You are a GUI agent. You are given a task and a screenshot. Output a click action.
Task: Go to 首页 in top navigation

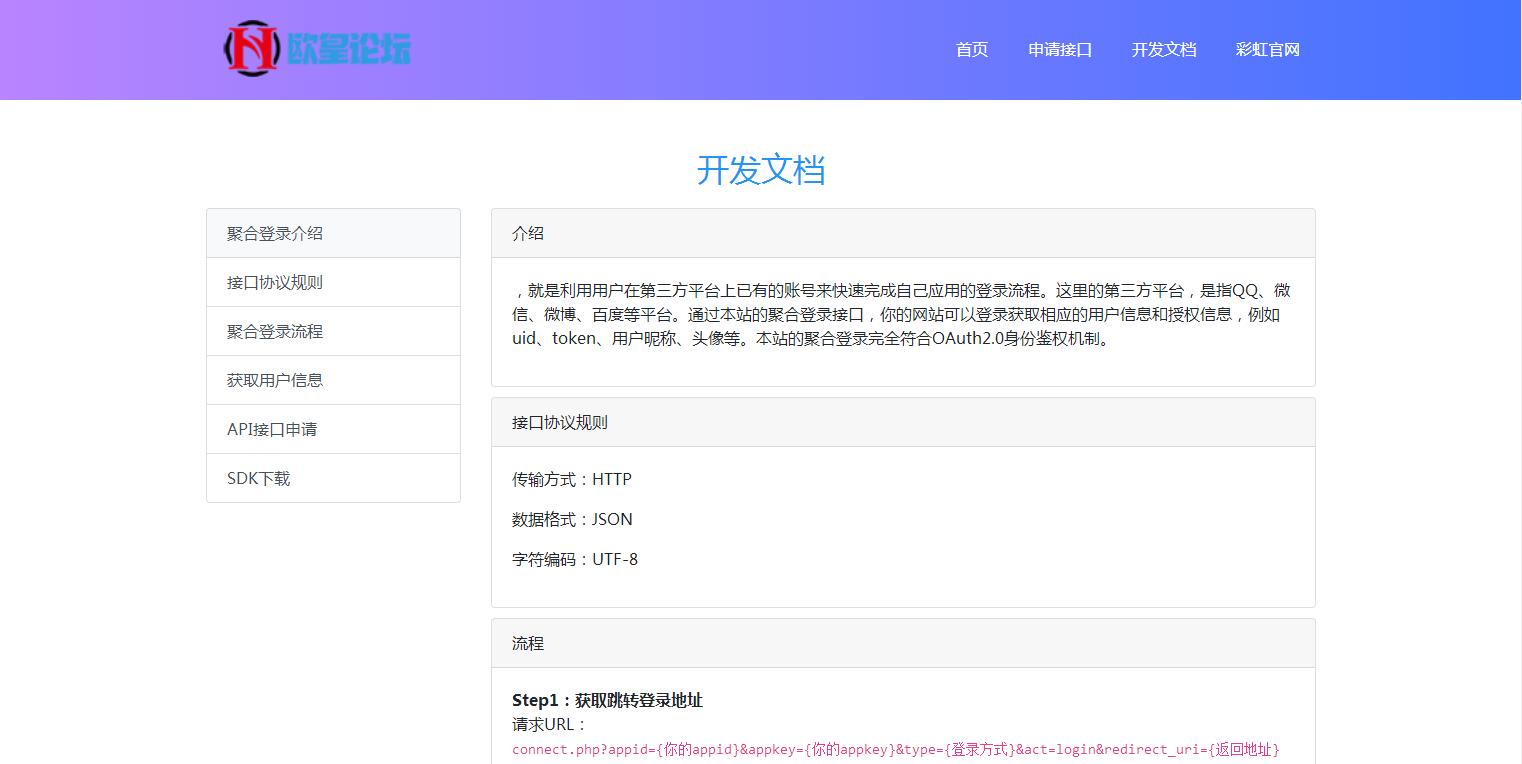(971, 50)
